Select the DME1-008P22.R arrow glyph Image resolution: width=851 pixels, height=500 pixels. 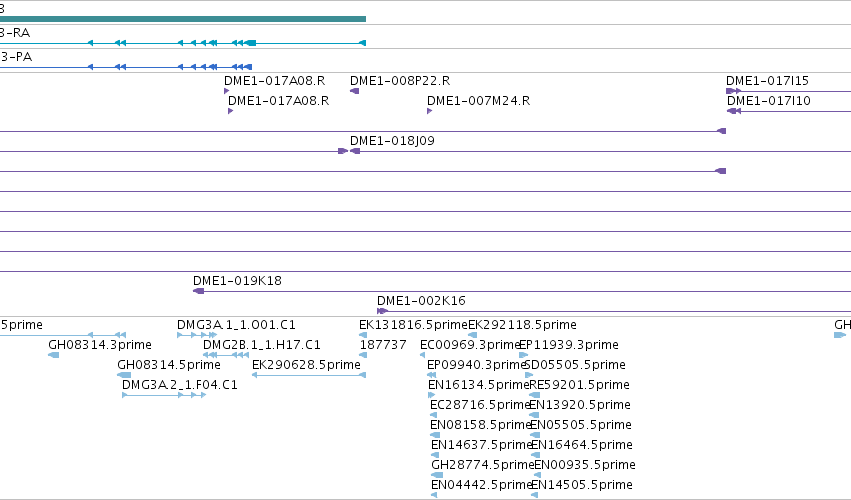pyautogui.click(x=354, y=91)
